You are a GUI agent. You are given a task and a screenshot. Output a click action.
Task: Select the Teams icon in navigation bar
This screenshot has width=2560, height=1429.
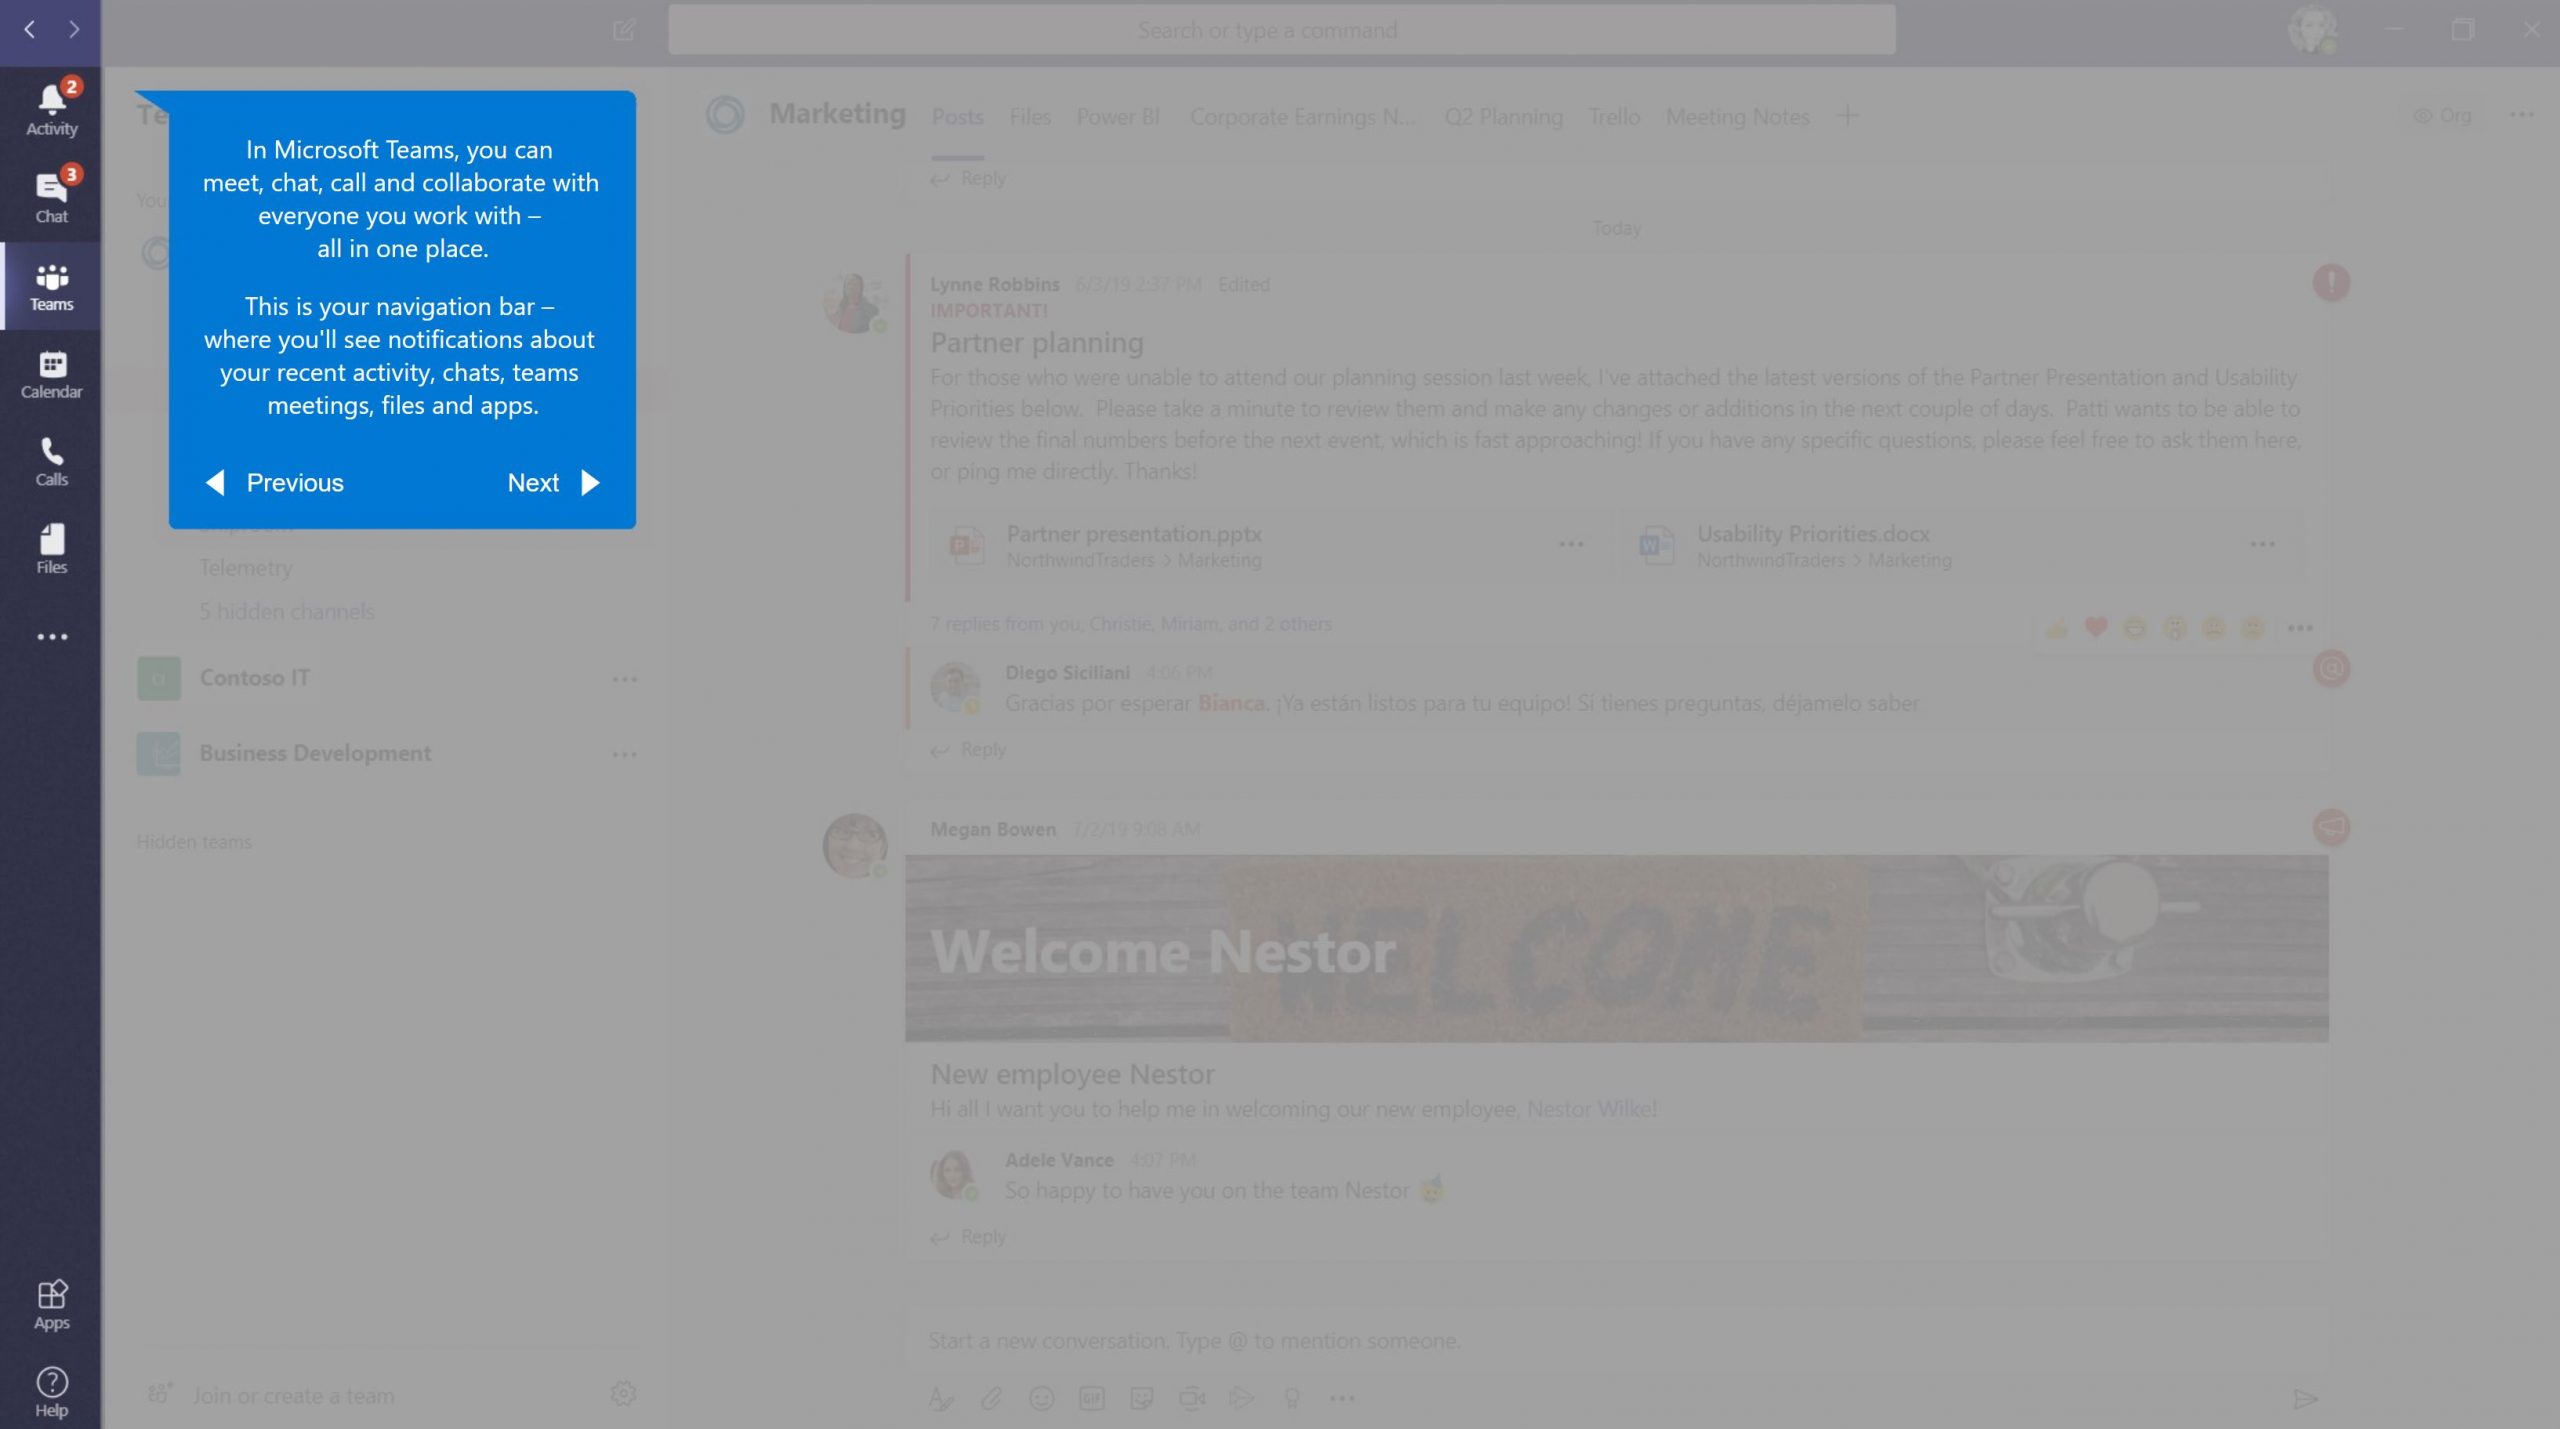click(x=51, y=285)
